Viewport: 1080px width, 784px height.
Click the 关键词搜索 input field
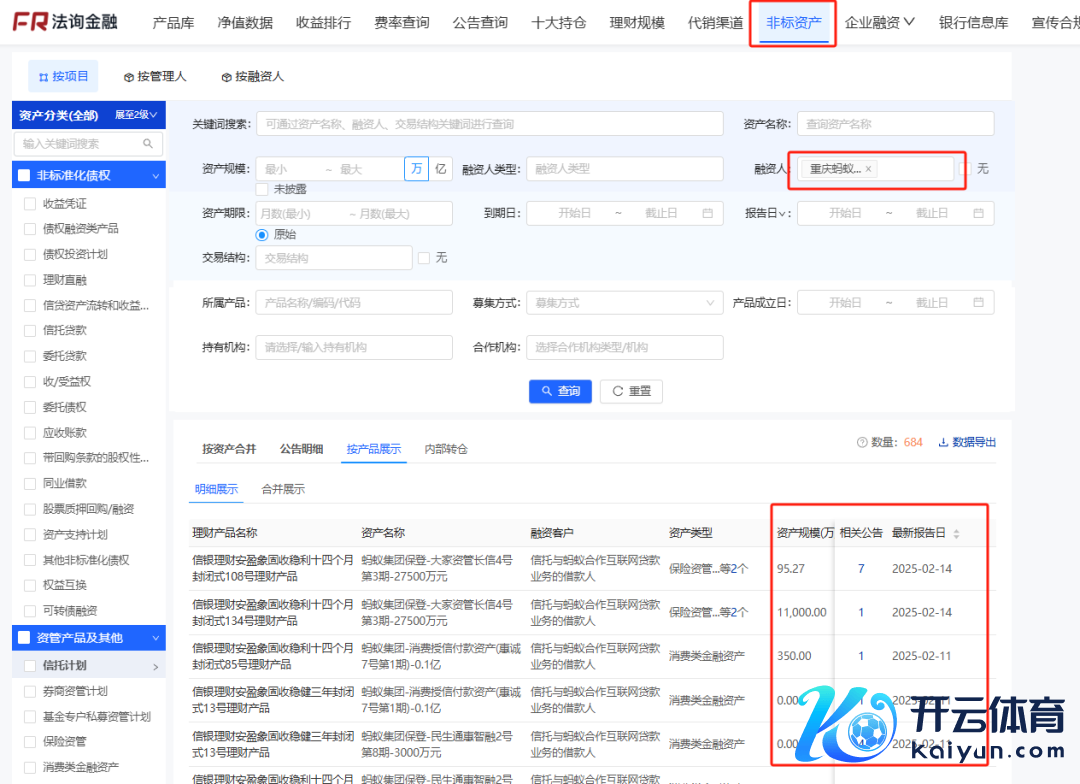click(489, 124)
